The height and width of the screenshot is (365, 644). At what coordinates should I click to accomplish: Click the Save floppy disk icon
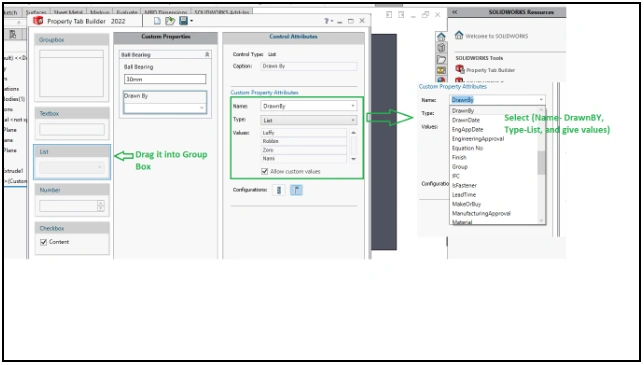click(x=183, y=21)
